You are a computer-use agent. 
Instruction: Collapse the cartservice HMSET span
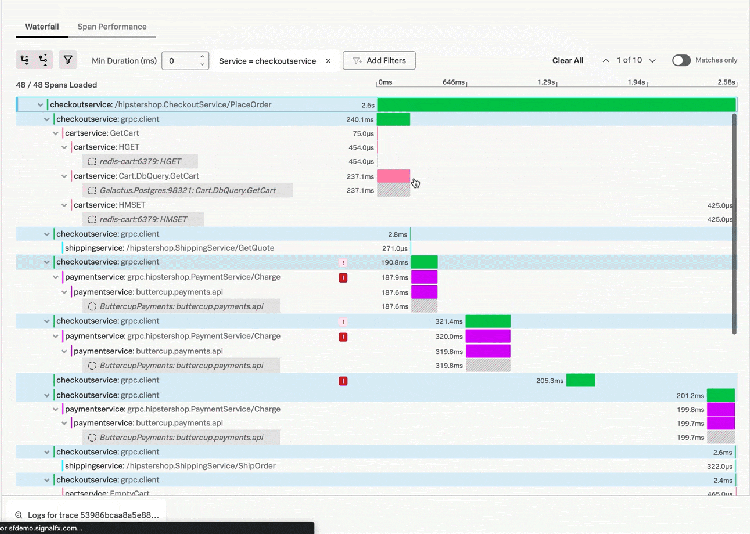[x=67, y=205]
